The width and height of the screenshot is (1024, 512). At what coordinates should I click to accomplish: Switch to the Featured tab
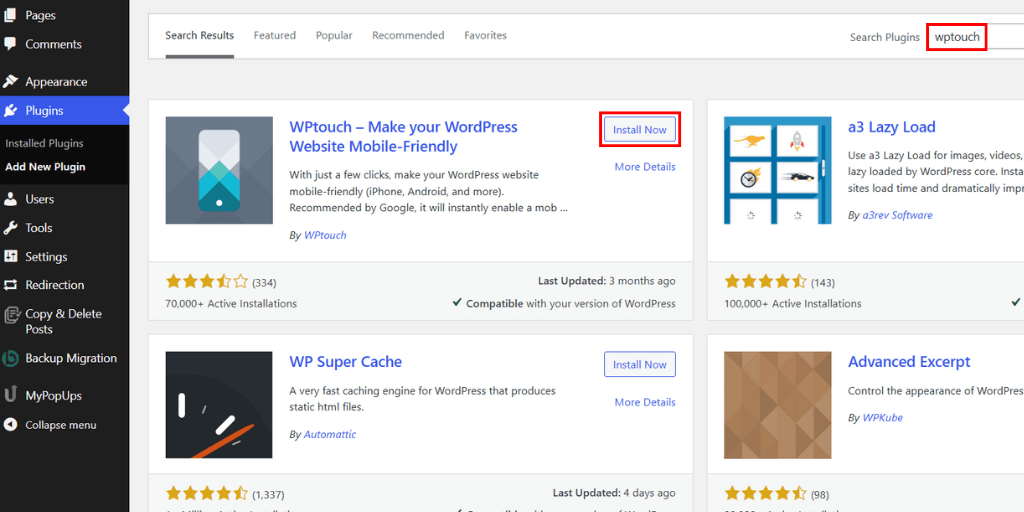tap(275, 35)
